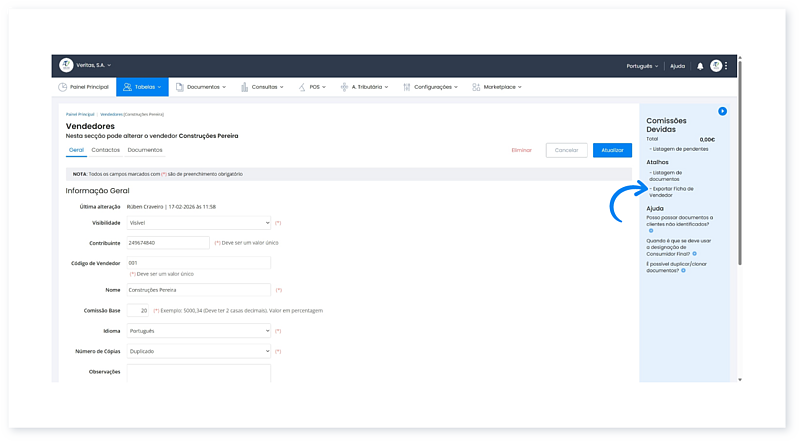Open the kebab menu beside the avatar
The width and height of the screenshot is (800, 442).
727,66
